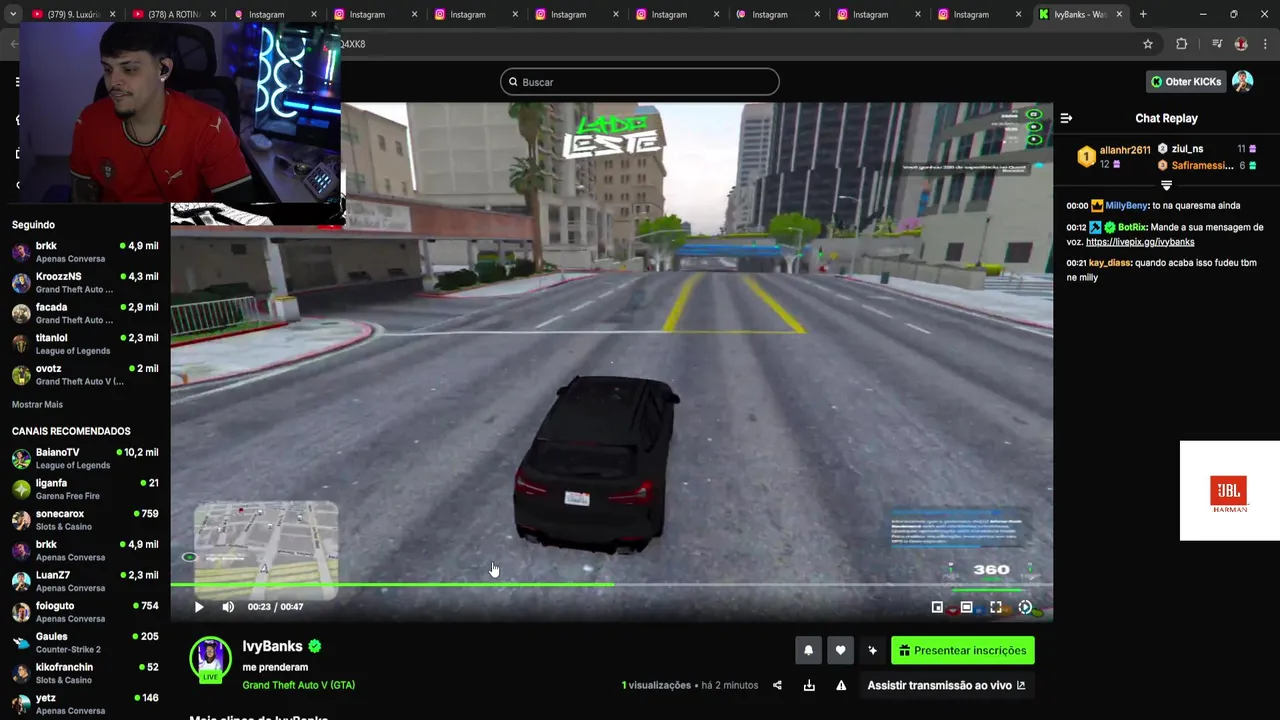Click Grand Theft Auto V (GTA) category link
Screen dimensions: 1280x720
tap(298, 685)
